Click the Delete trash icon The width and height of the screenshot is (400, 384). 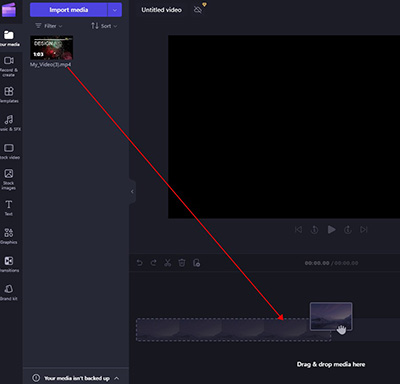tap(182, 263)
